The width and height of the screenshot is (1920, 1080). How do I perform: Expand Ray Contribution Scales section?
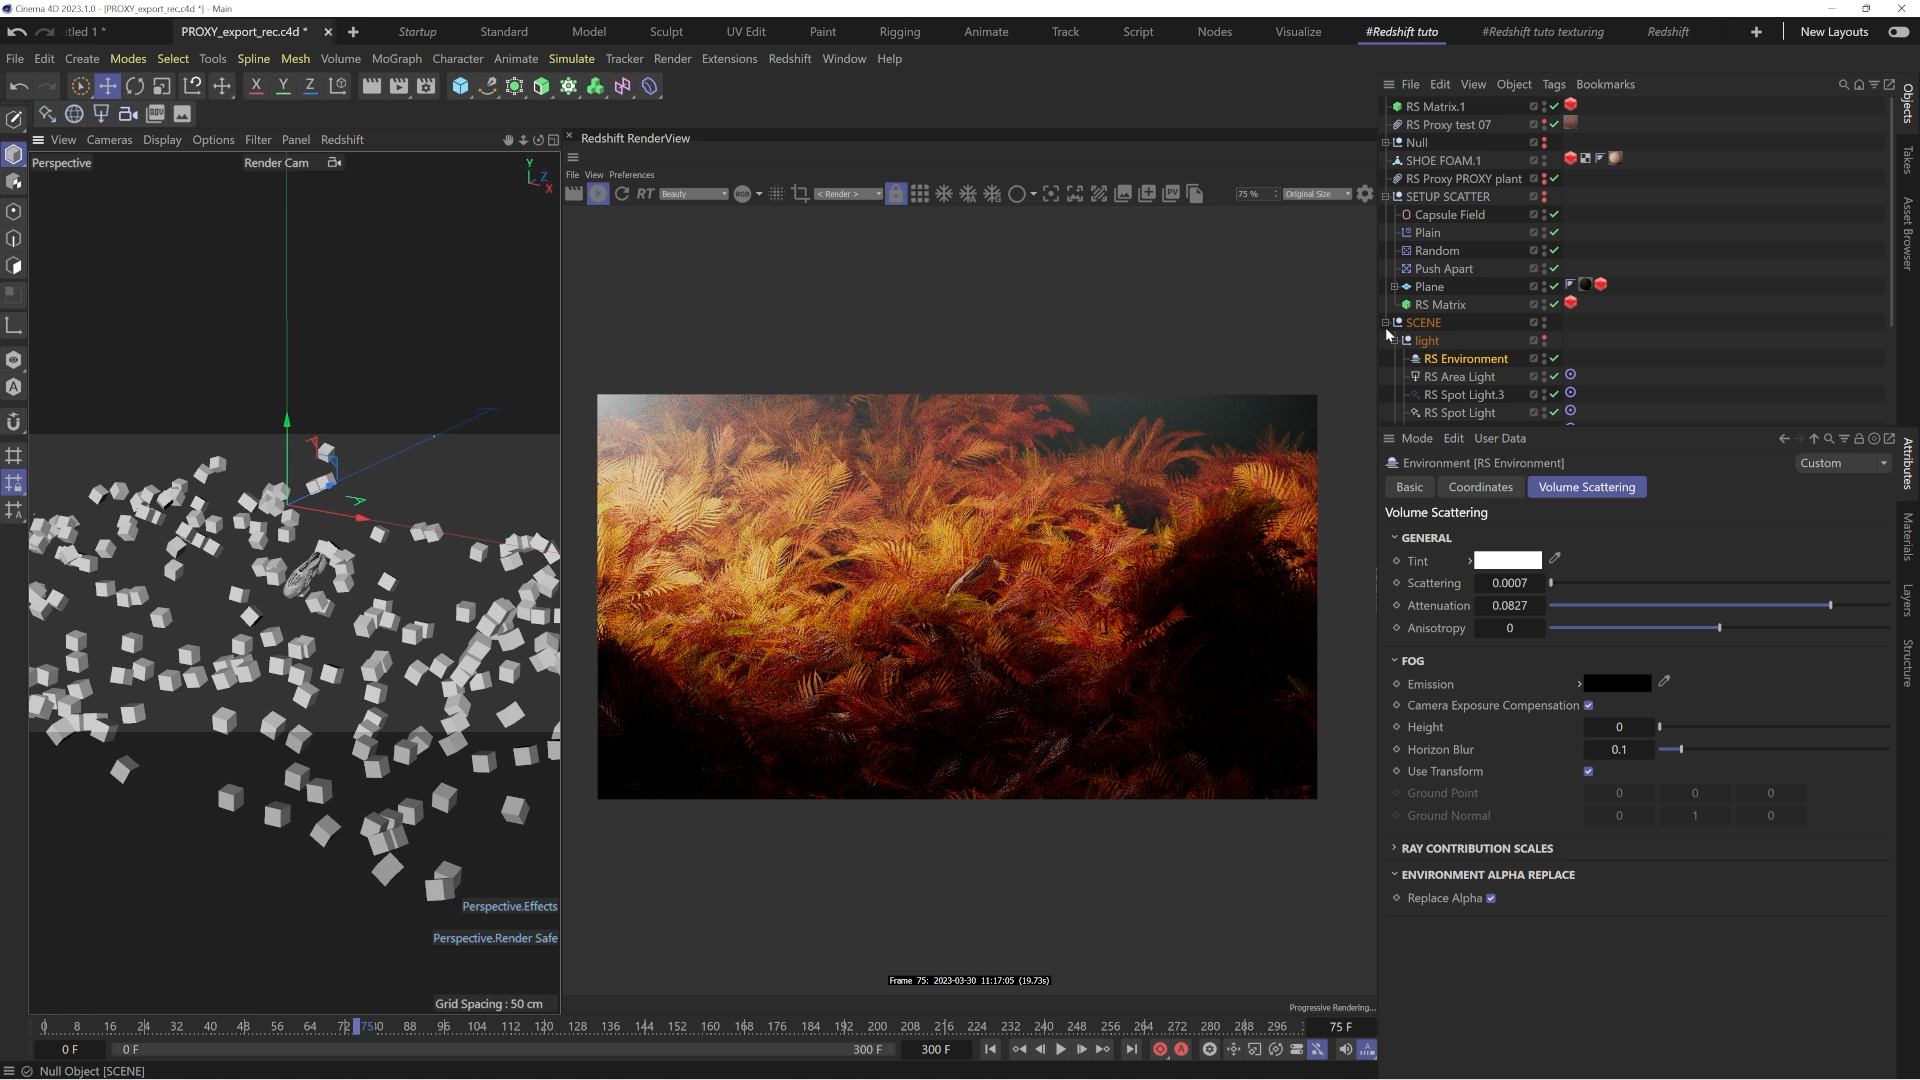point(1476,848)
